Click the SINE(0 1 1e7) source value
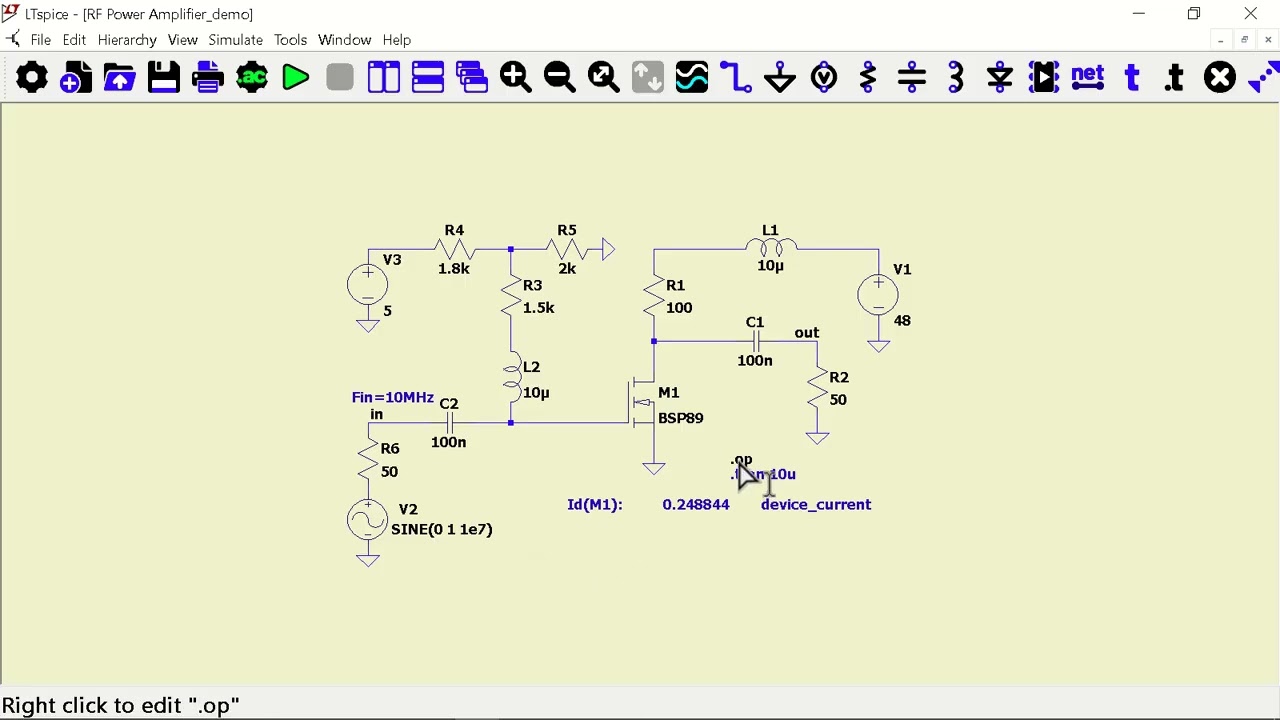 (441, 529)
